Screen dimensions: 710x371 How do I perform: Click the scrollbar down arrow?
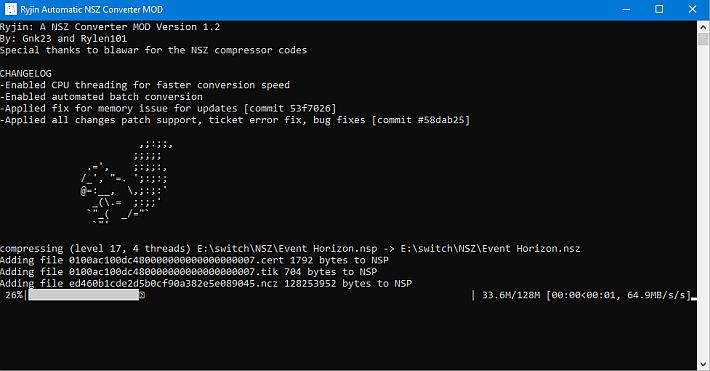[x=703, y=364]
